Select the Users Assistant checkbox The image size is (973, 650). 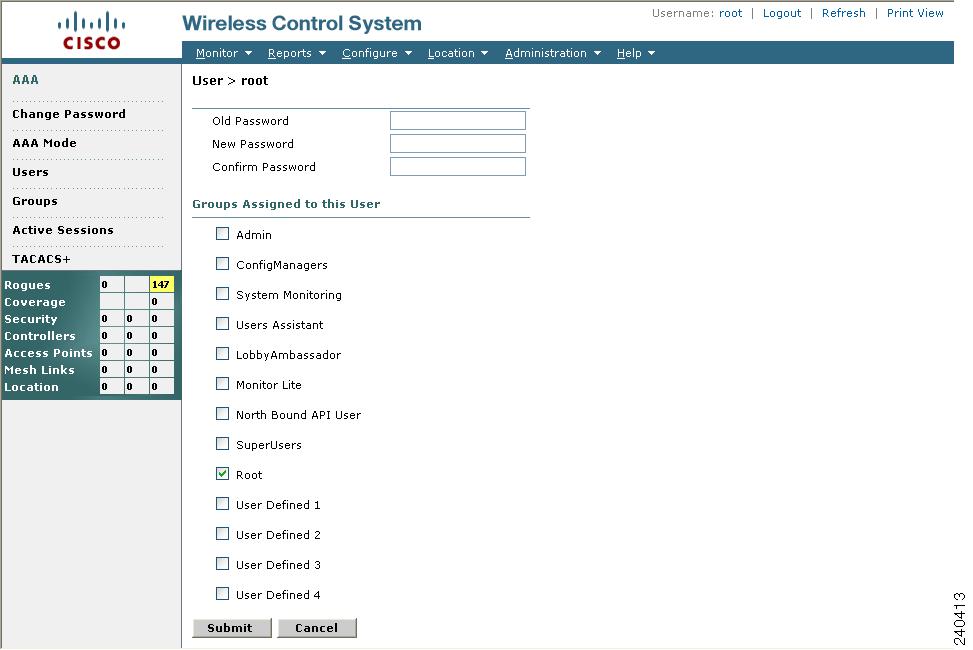click(x=222, y=323)
